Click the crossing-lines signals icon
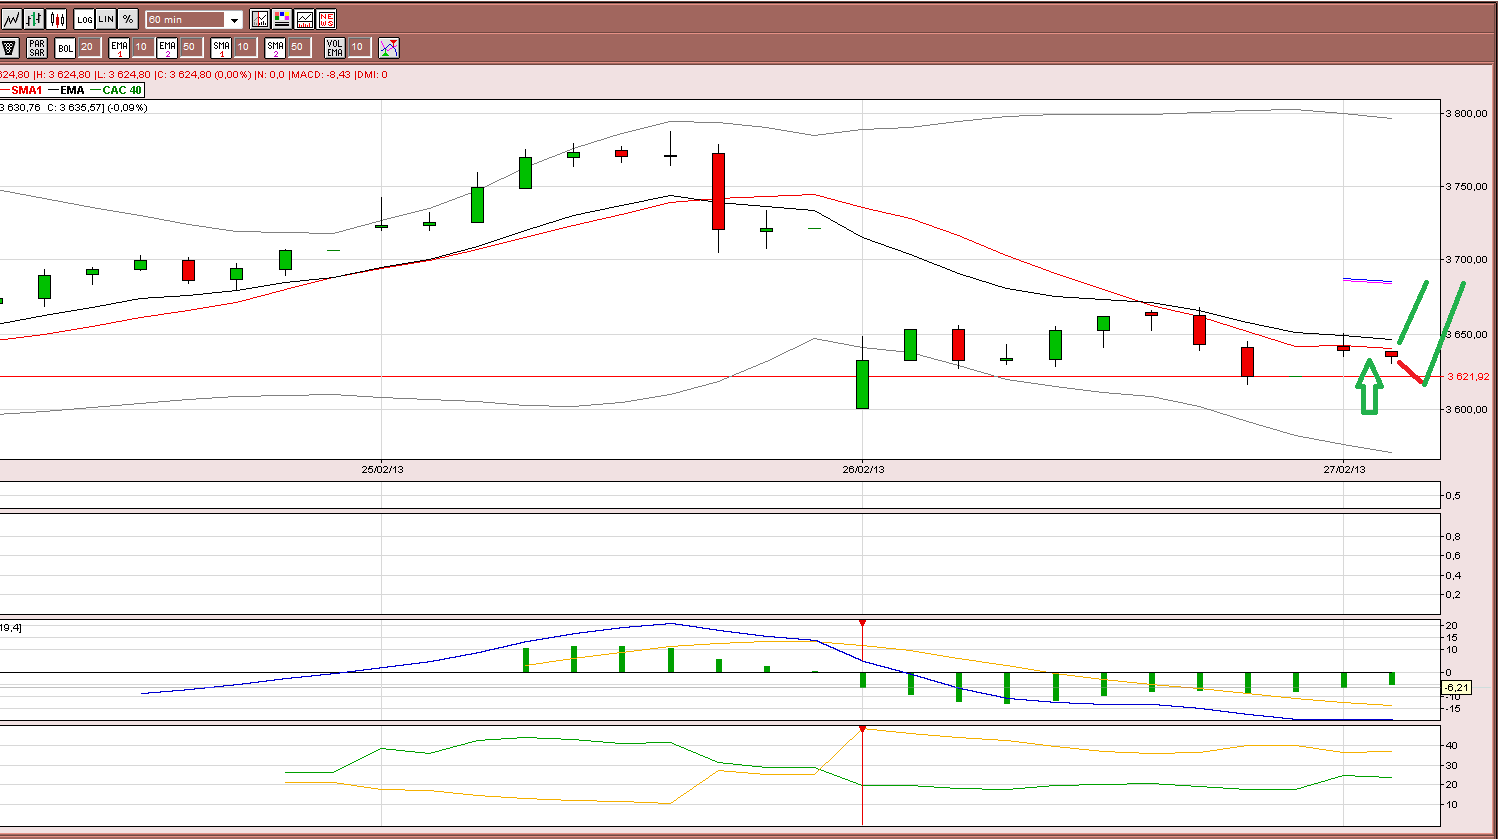 pos(389,47)
